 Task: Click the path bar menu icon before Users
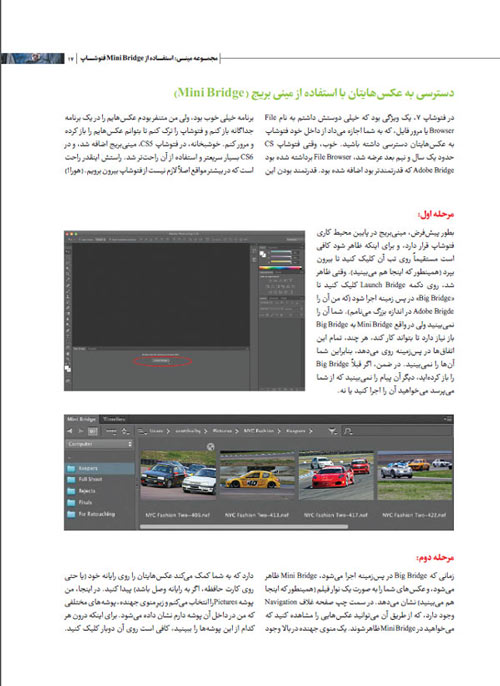[143, 431]
